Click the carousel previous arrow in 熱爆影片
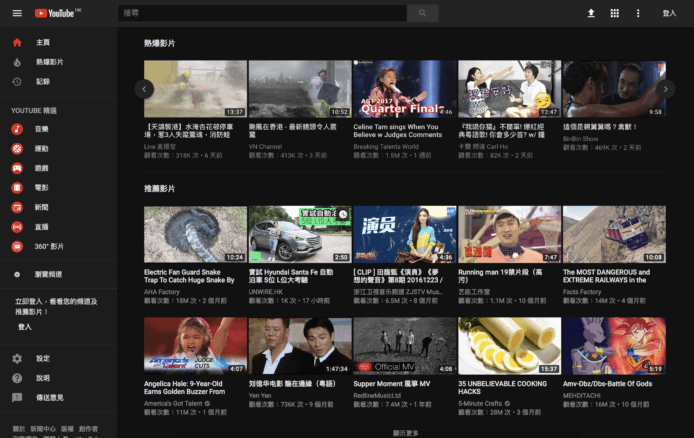The width and height of the screenshot is (694, 438). 145,89
